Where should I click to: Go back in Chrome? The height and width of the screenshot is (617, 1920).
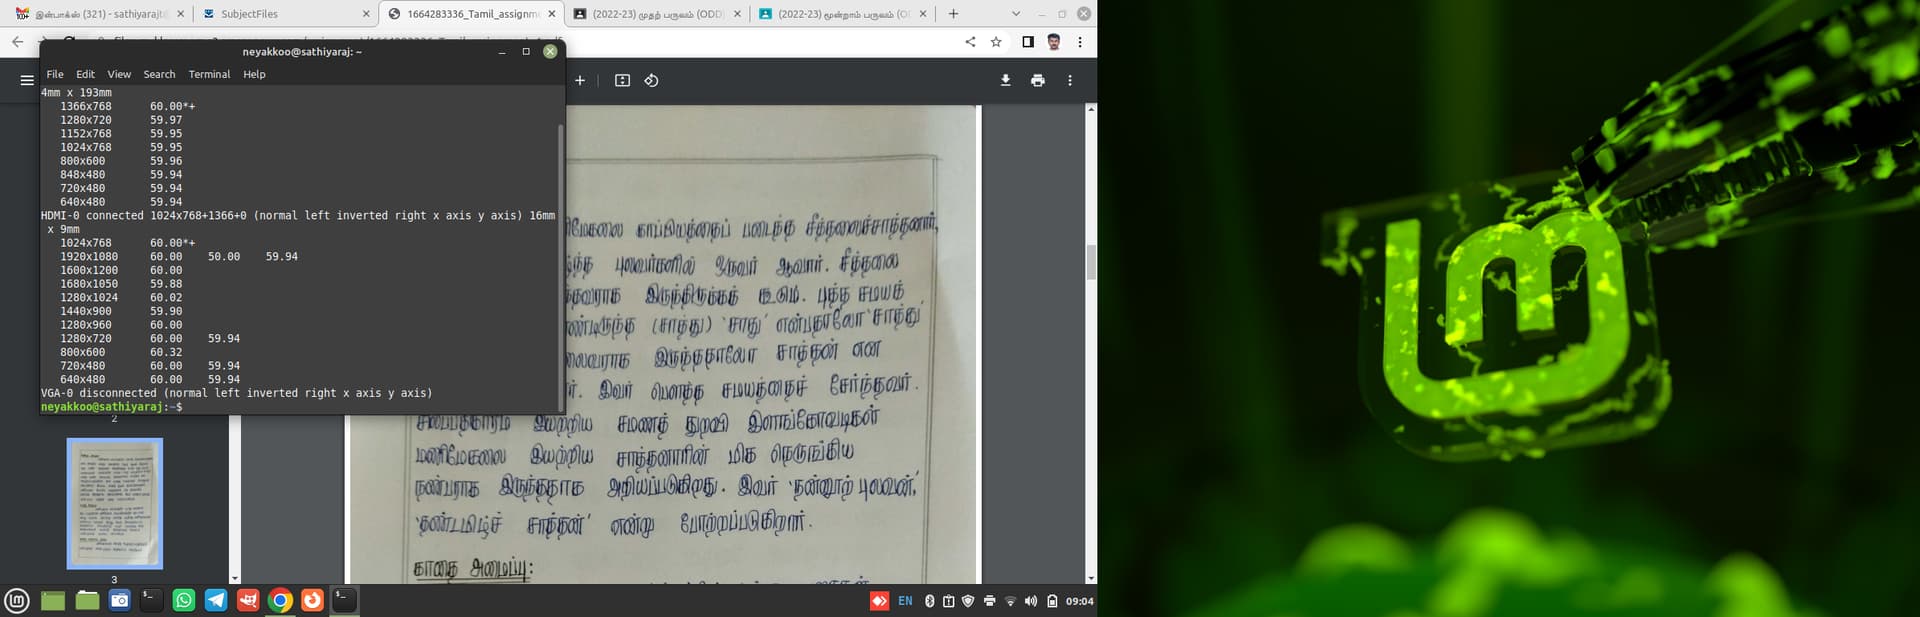pyautogui.click(x=18, y=42)
